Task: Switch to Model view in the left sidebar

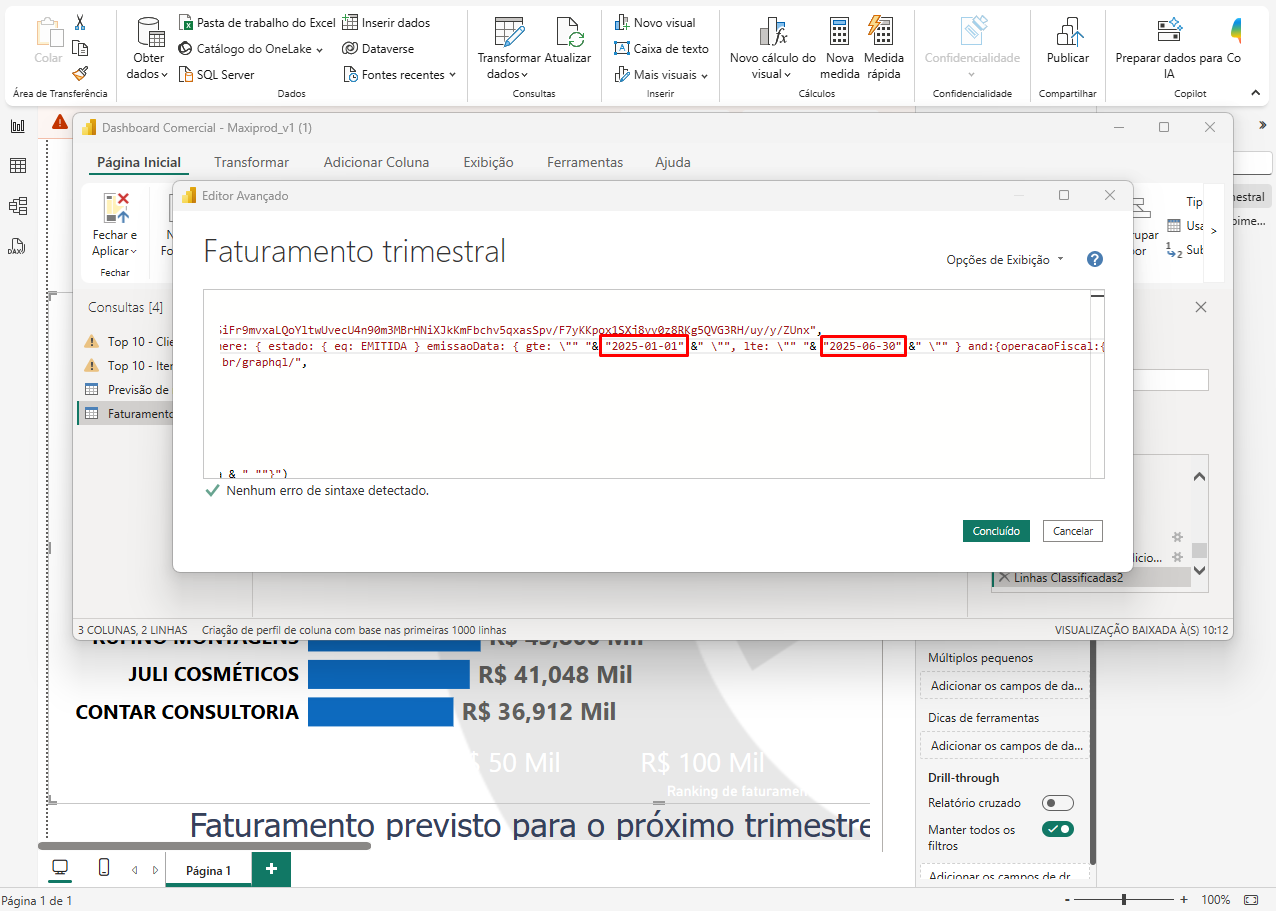Action: [x=18, y=206]
